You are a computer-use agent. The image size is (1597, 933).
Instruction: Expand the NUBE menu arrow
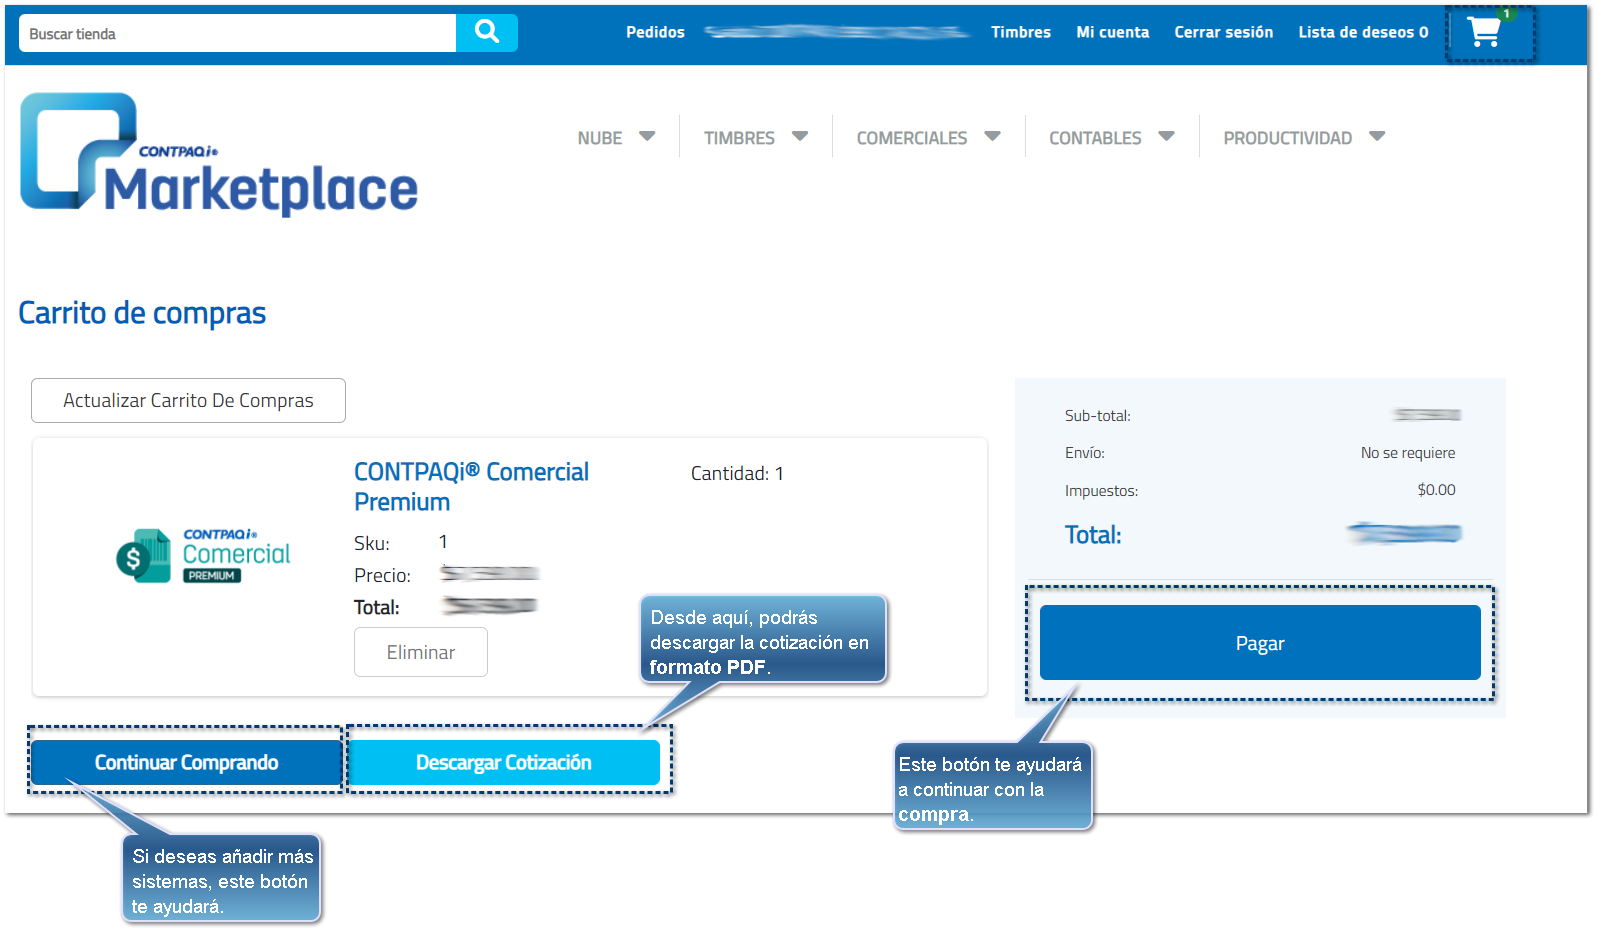647,137
